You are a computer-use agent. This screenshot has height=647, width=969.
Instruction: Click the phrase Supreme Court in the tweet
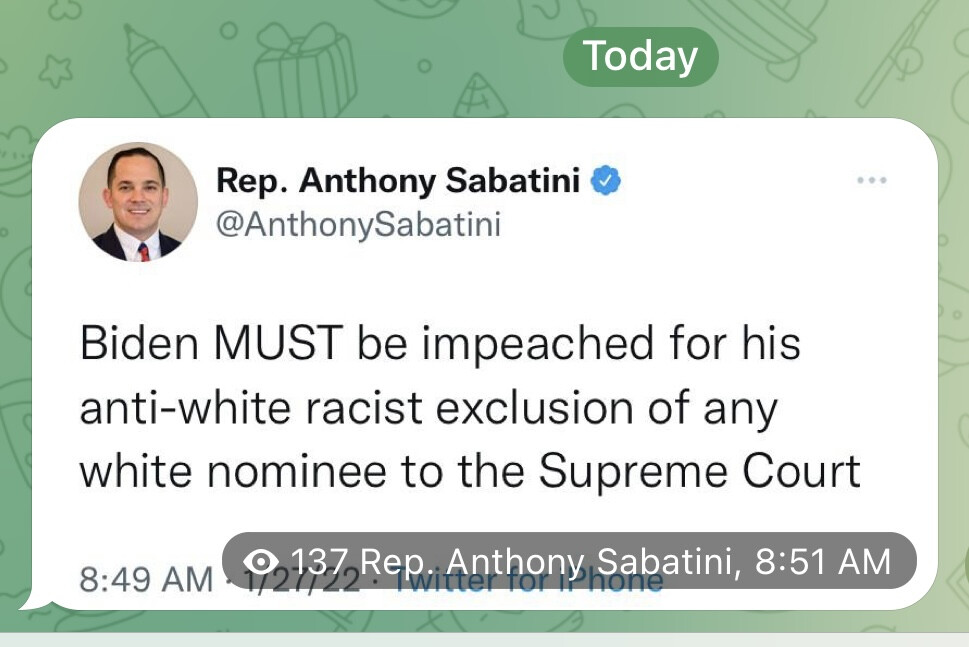coord(699,471)
